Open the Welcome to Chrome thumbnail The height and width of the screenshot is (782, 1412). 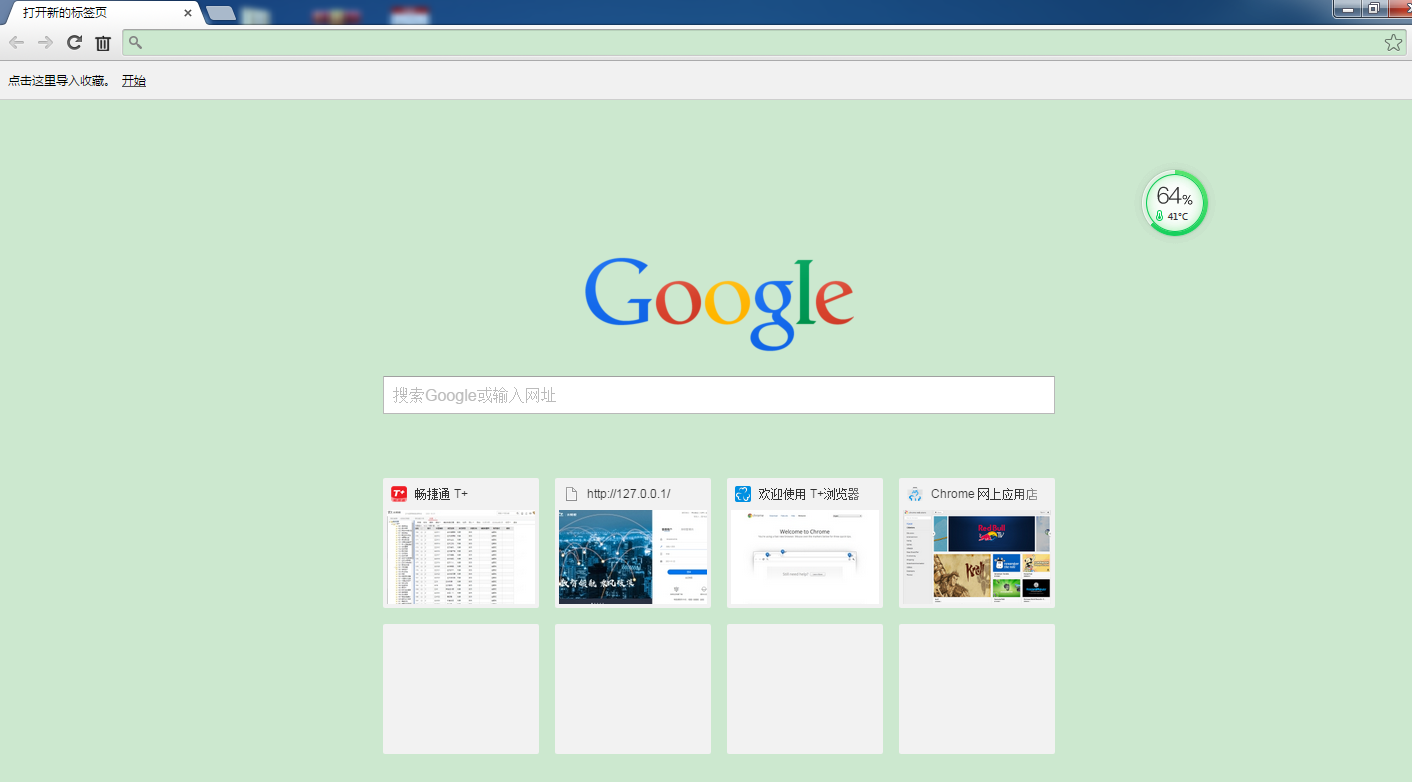click(x=805, y=557)
